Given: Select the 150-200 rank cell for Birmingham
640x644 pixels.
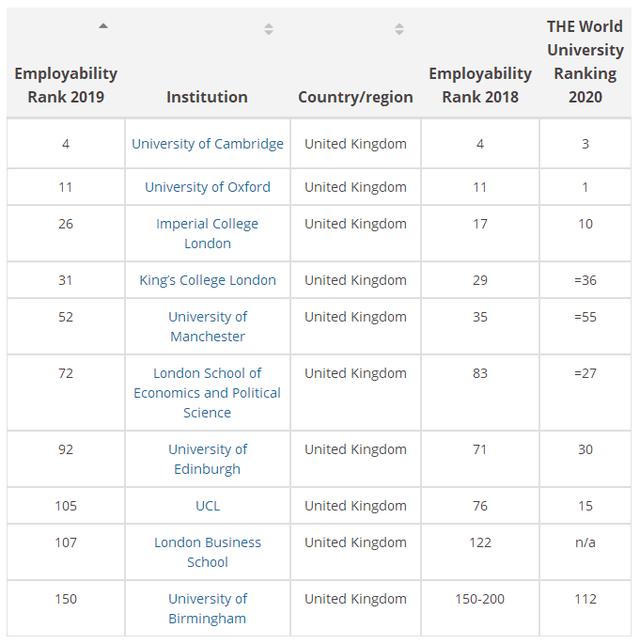Looking at the screenshot, I should [480, 599].
